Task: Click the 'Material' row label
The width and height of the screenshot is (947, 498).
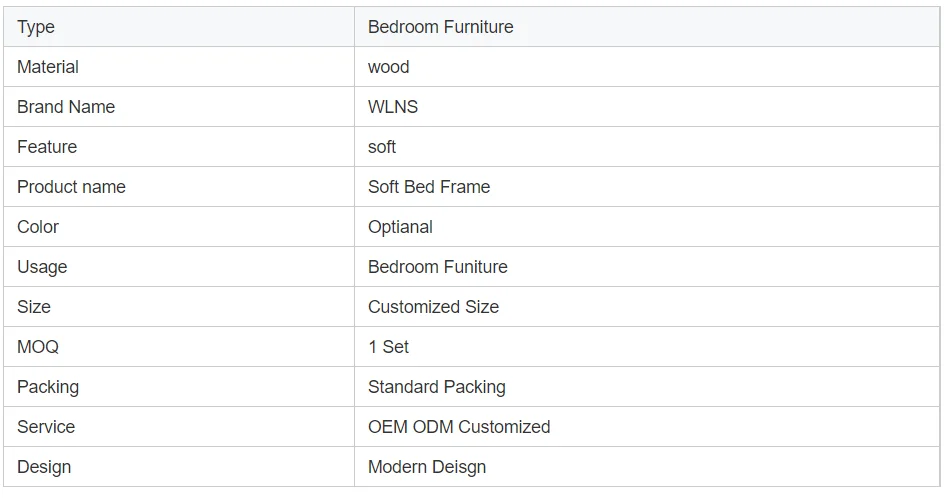Action: tap(48, 67)
